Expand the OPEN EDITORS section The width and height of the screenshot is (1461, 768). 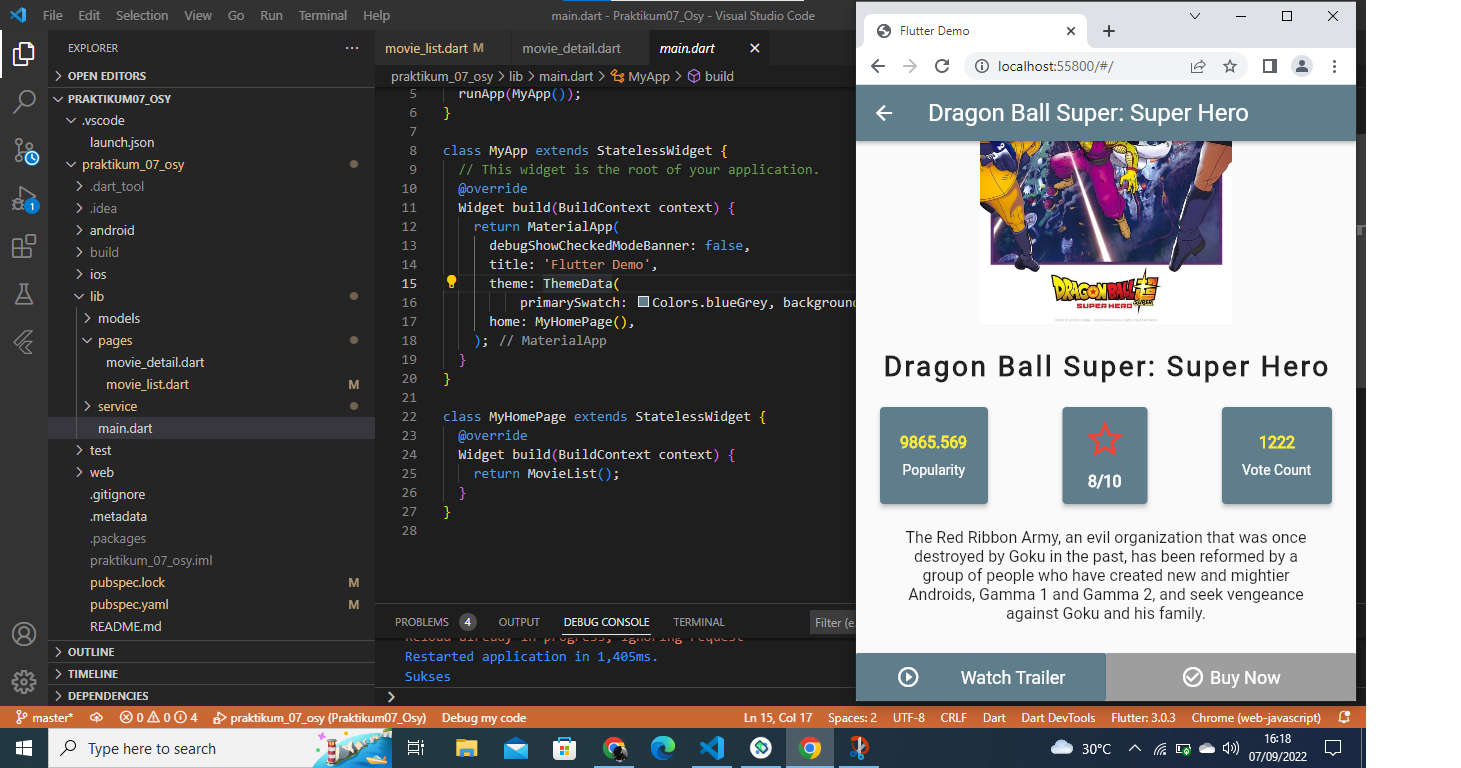click(x=211, y=76)
